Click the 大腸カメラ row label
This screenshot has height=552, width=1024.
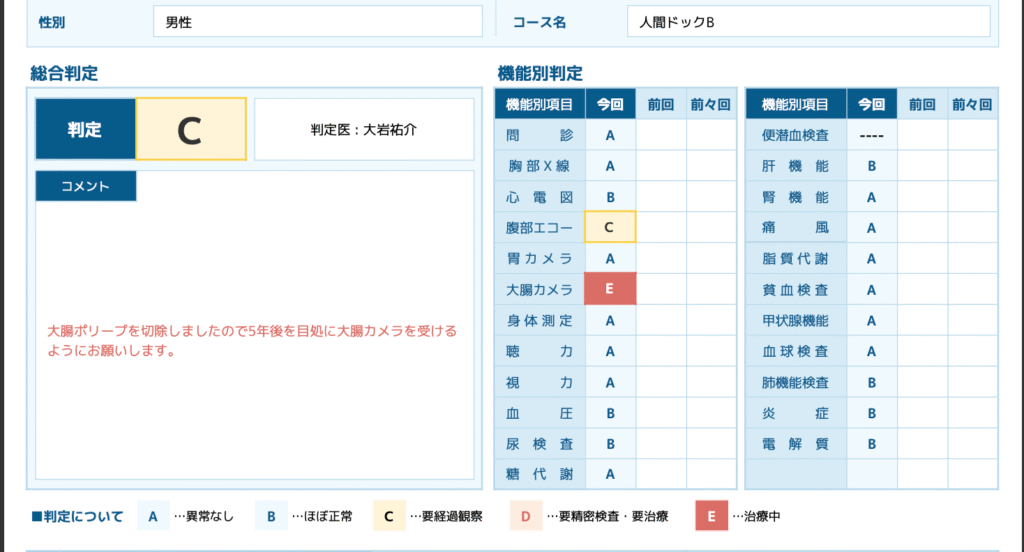[x=539, y=289]
